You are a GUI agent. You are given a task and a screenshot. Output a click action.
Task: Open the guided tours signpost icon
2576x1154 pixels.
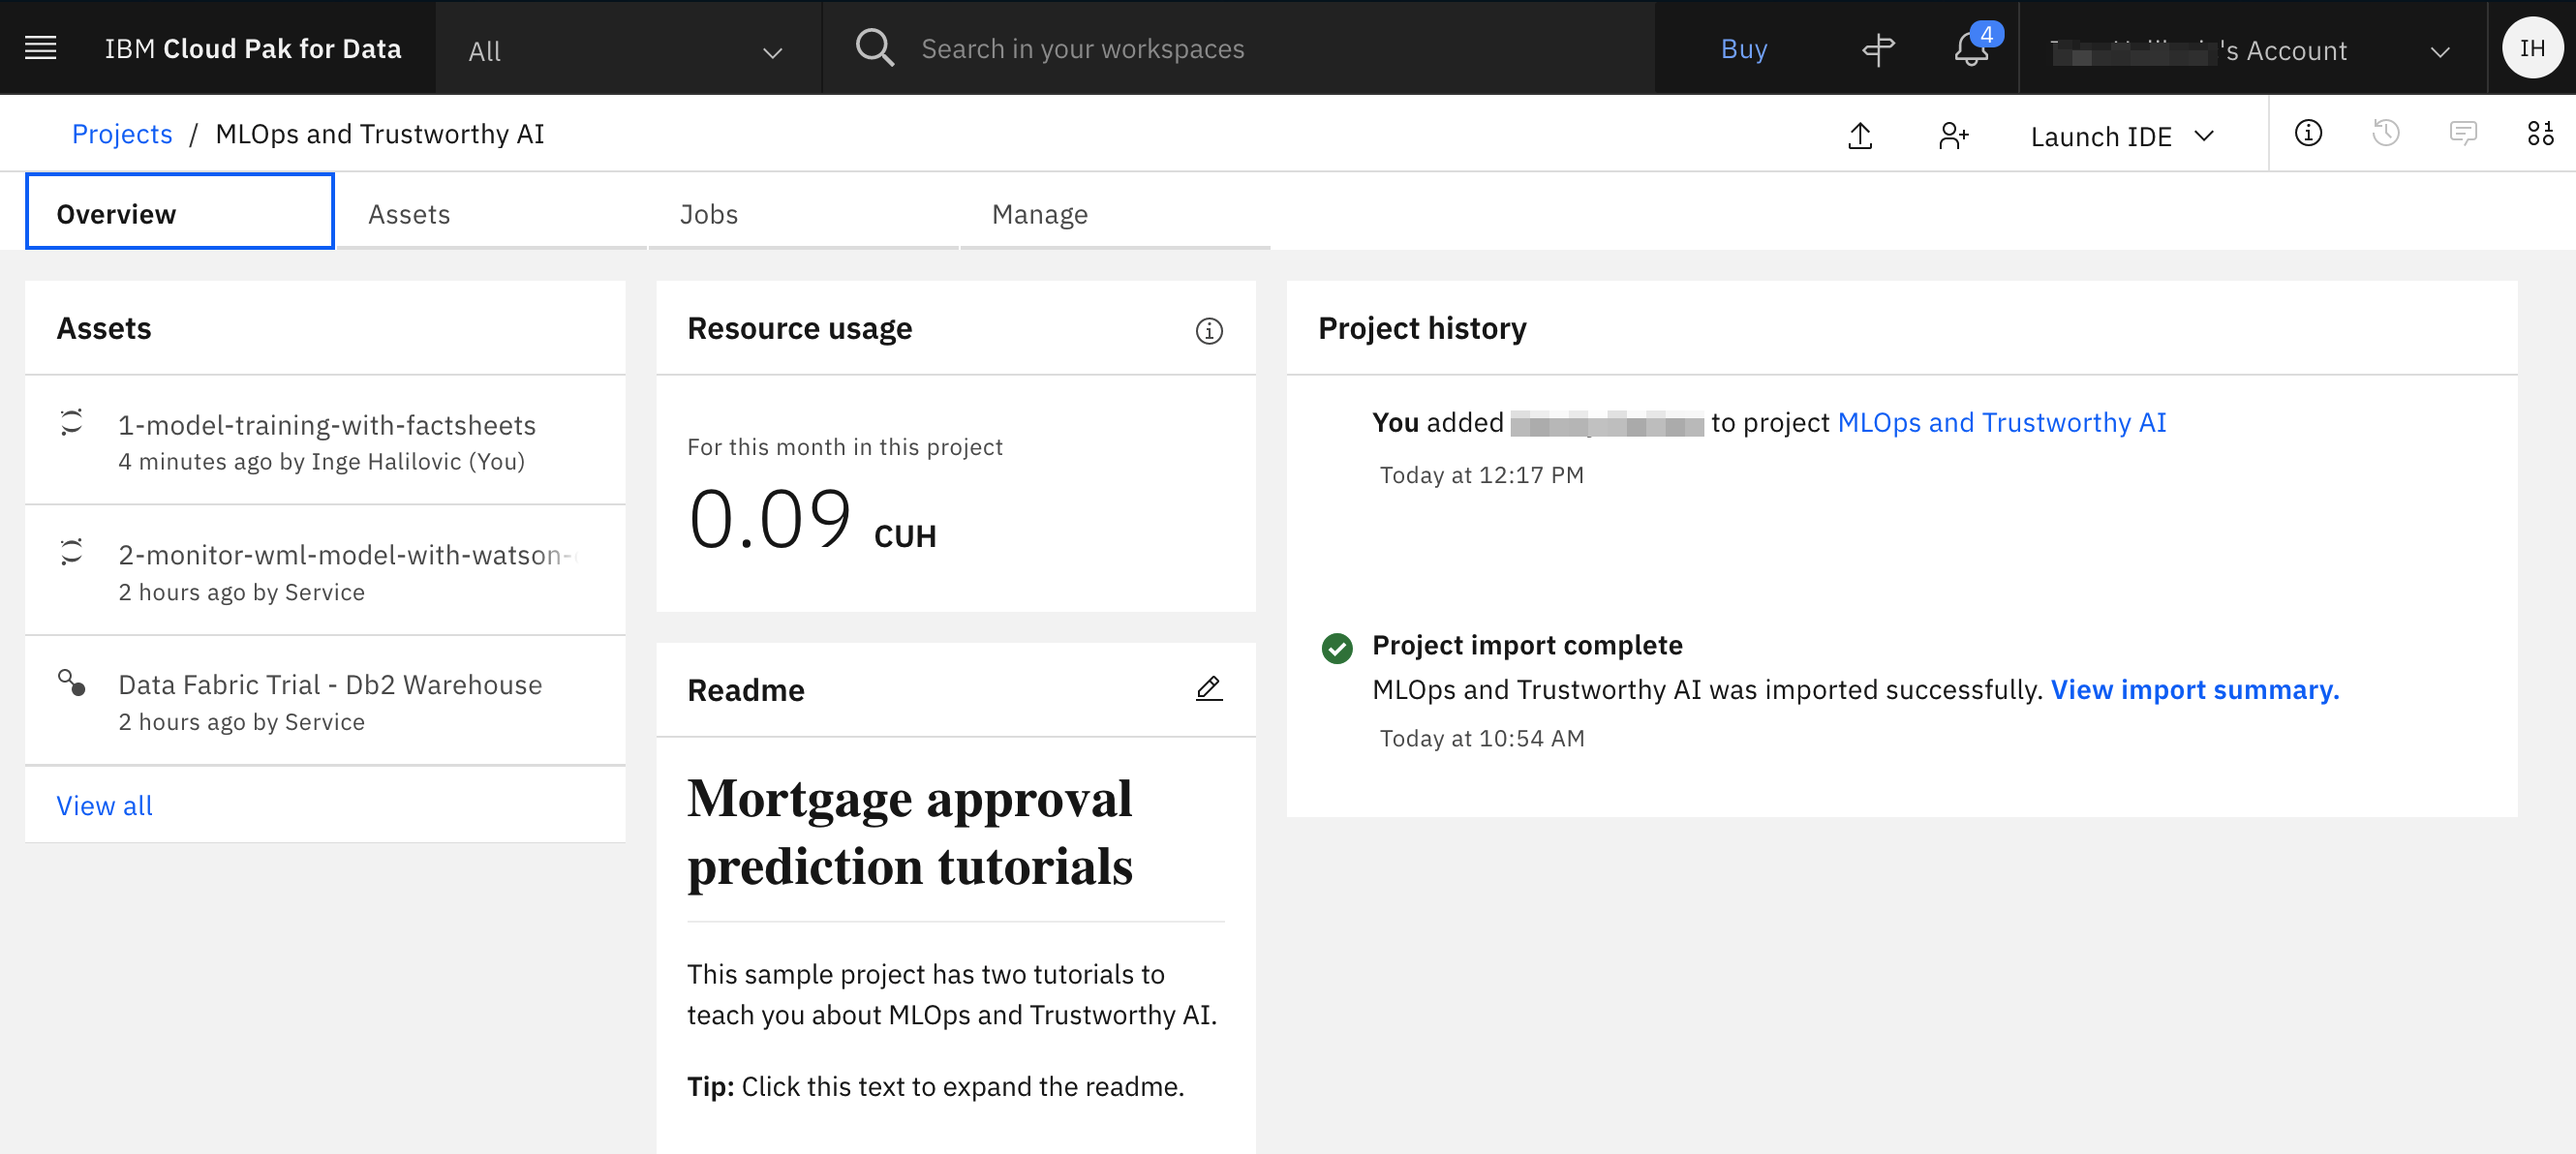[1878, 50]
